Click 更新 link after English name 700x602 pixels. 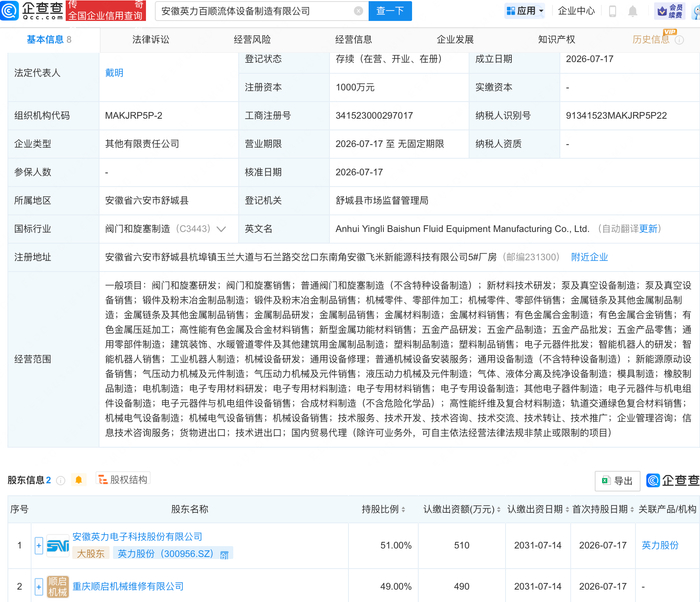coord(648,229)
